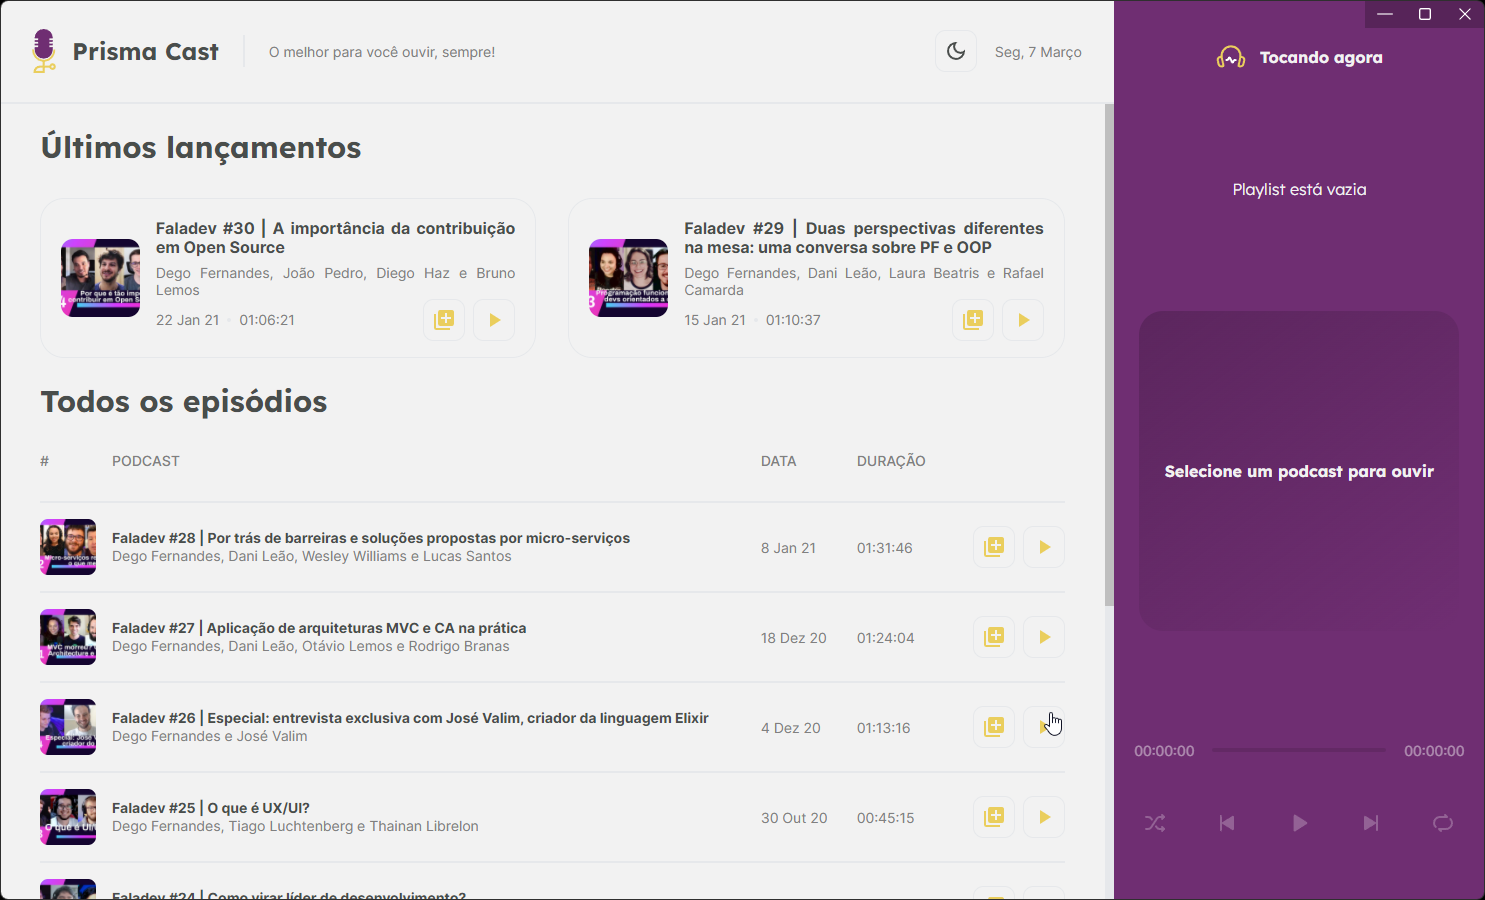Toggle dark mode with the moon icon
The image size is (1485, 900).
click(x=956, y=51)
